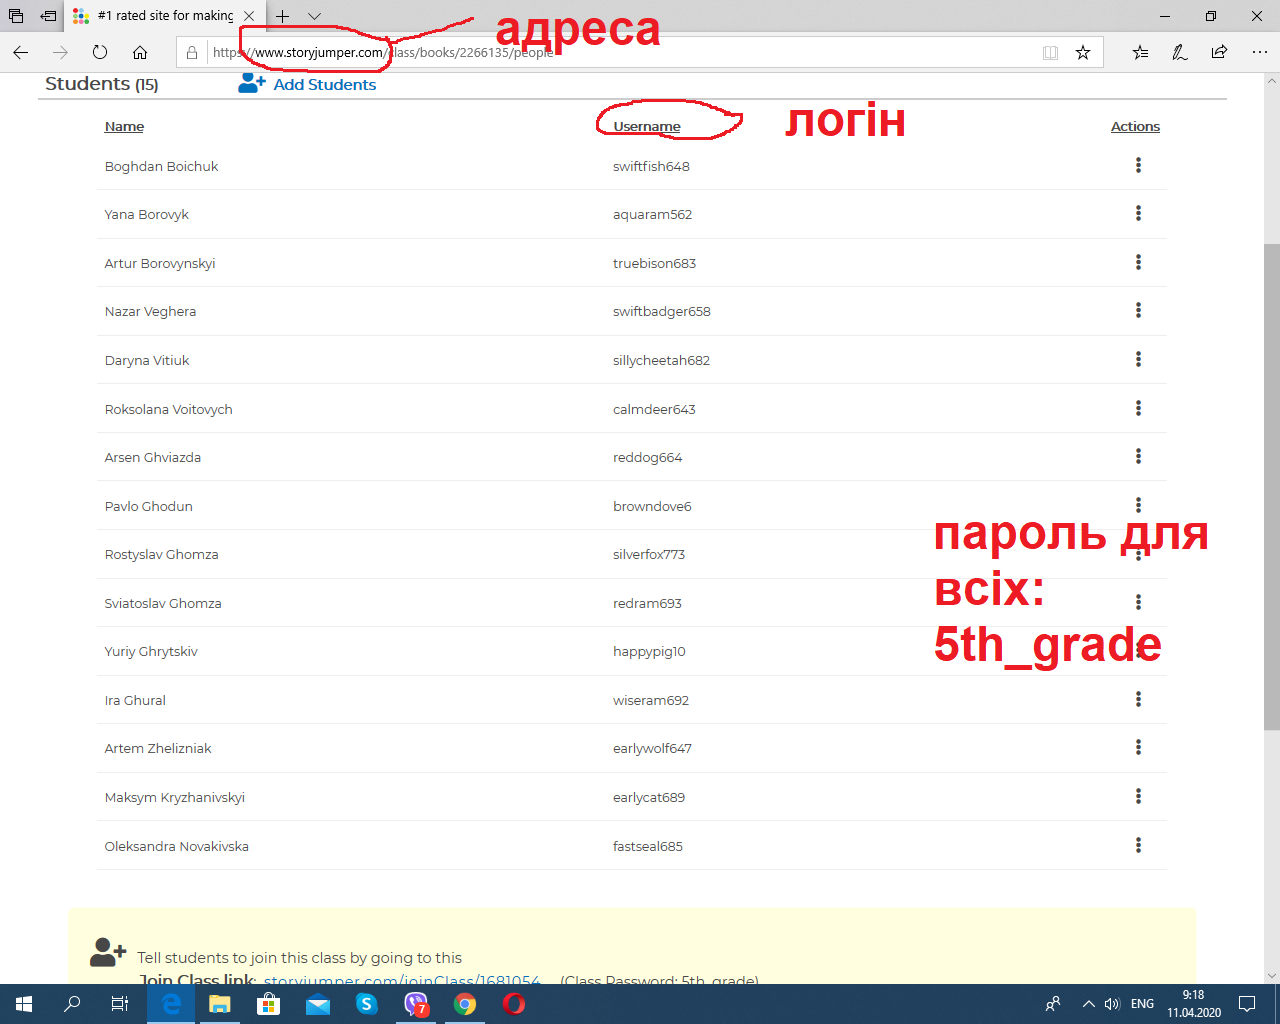Add page to favorites with star icon

(x=1083, y=53)
